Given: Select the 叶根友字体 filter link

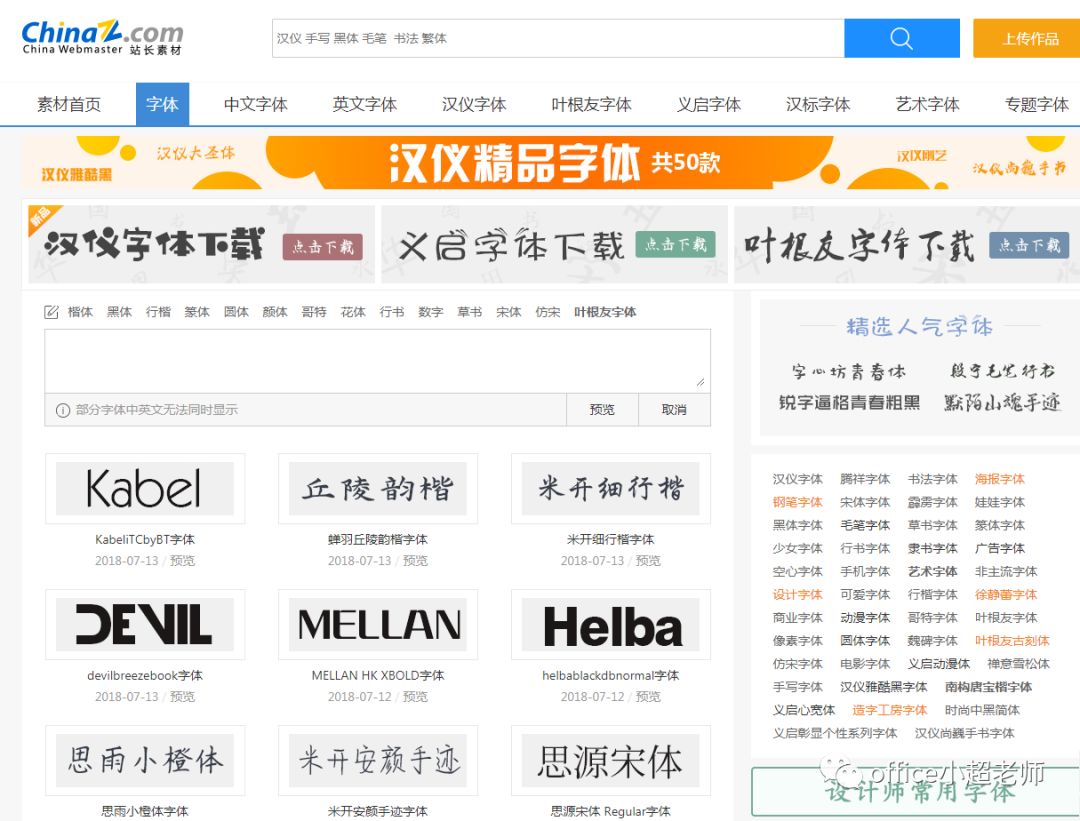Looking at the screenshot, I should point(605,312).
